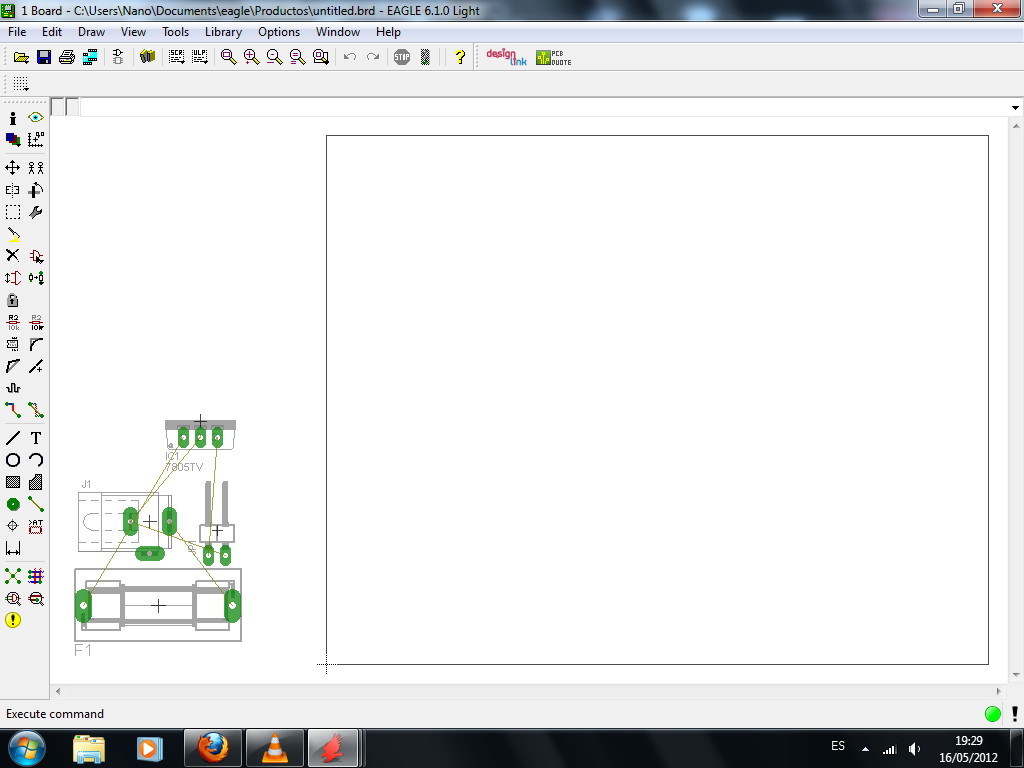The image size is (1024, 768).
Task: Open the Draw menu
Action: (x=91, y=32)
